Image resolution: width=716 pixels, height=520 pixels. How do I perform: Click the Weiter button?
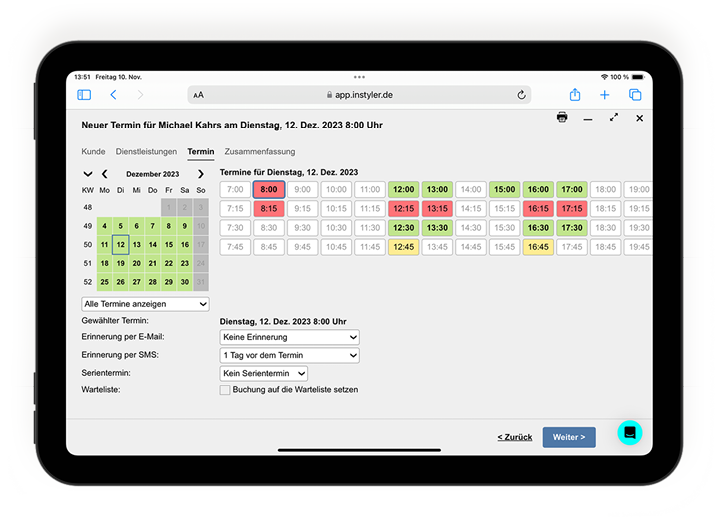[569, 437]
